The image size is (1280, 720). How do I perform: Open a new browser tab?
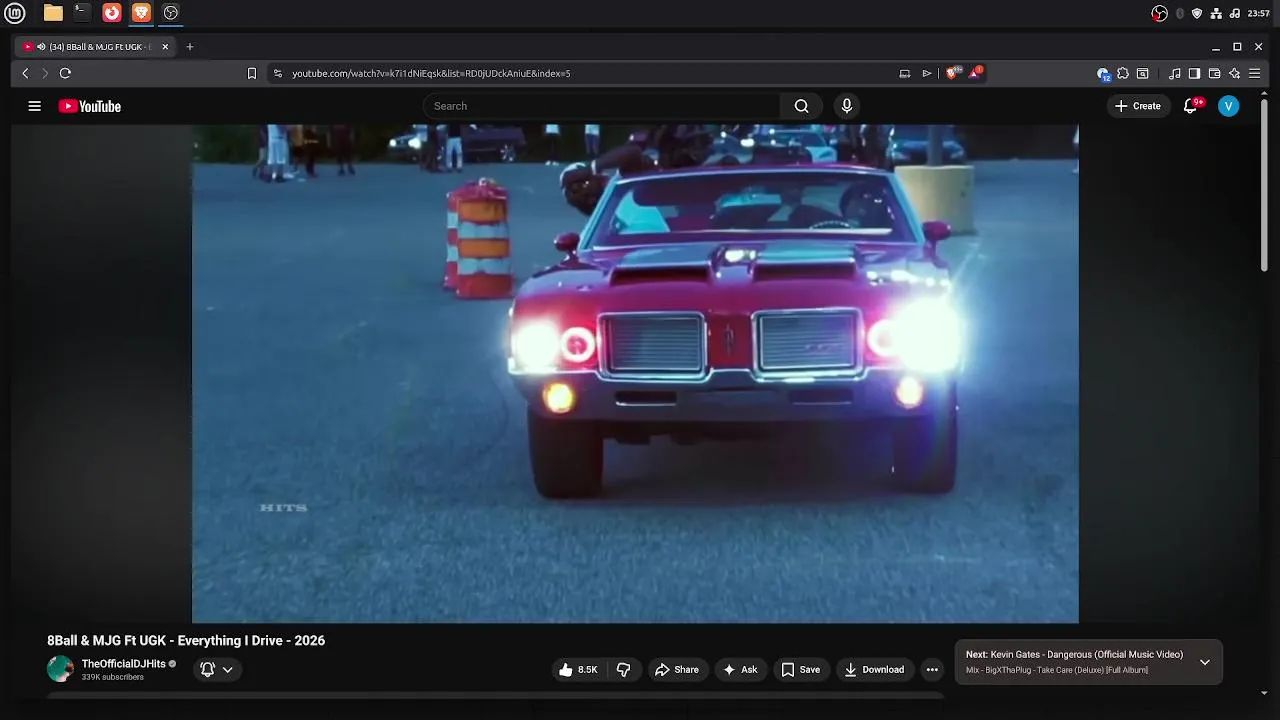pyautogui.click(x=190, y=47)
